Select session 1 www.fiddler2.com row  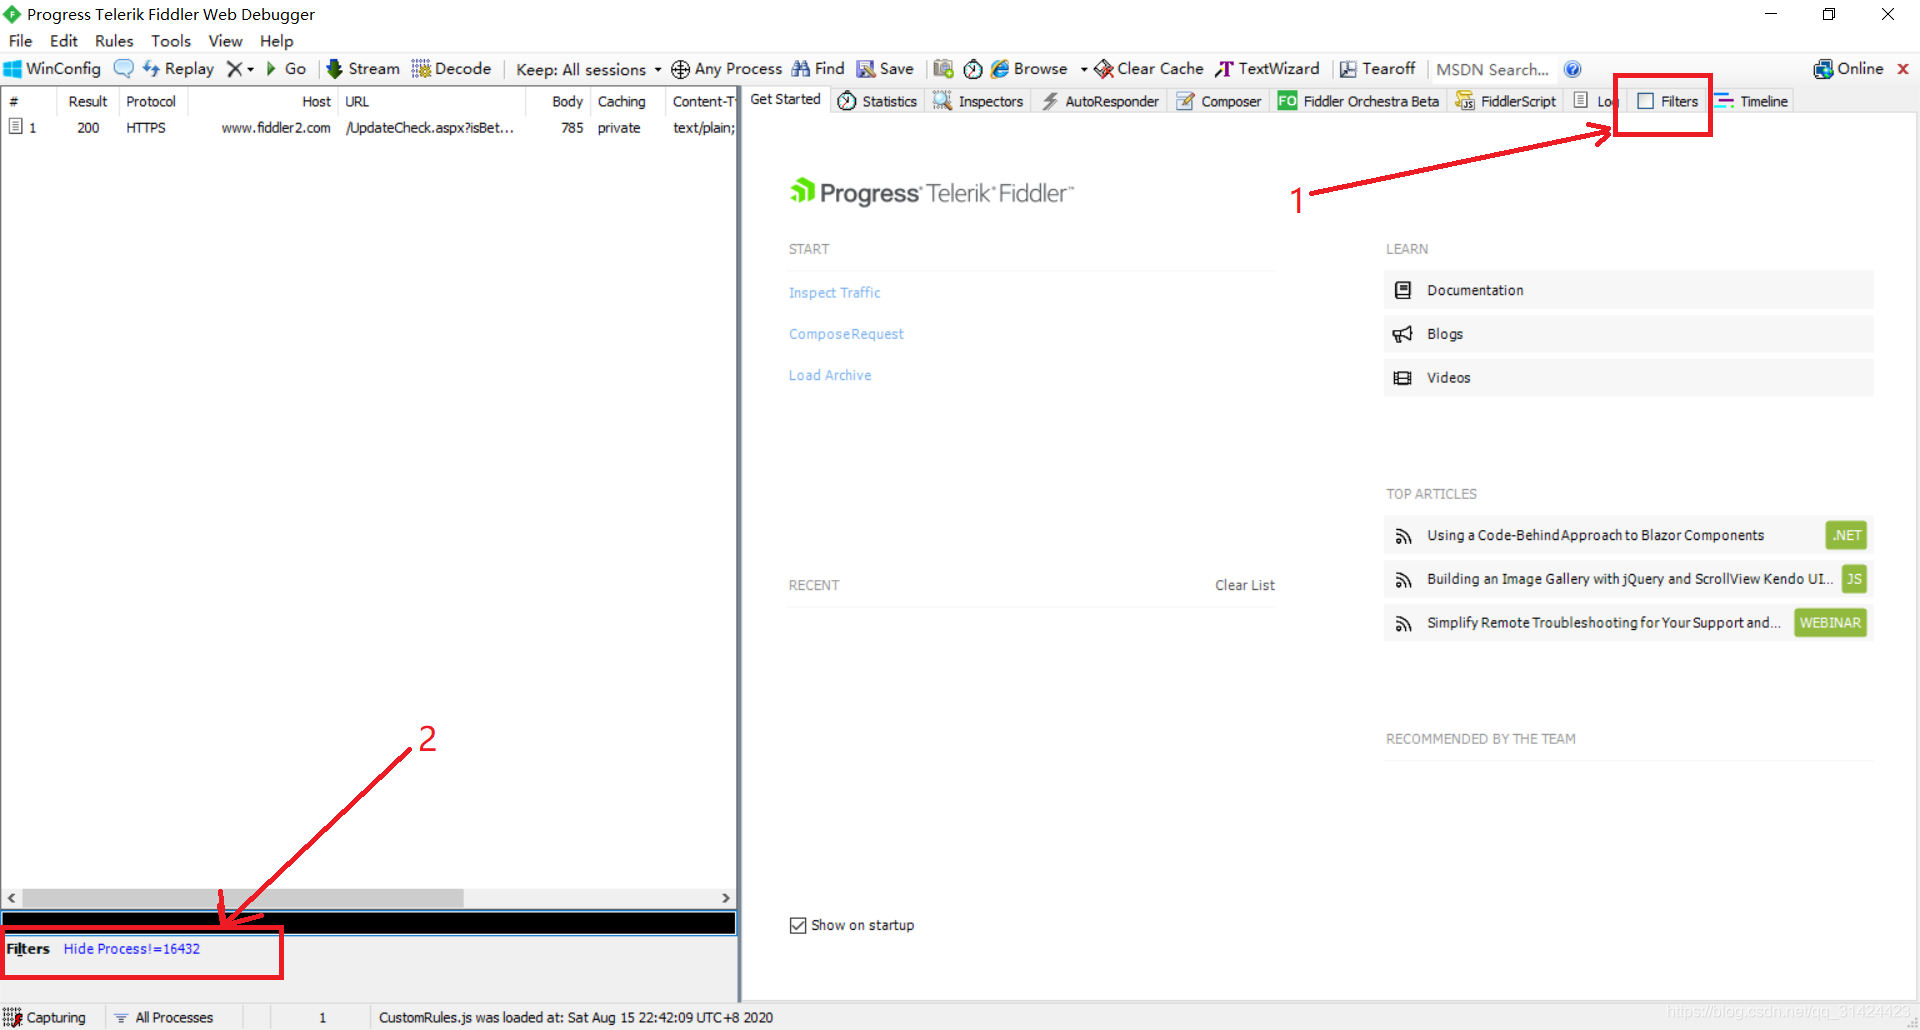coord(368,128)
